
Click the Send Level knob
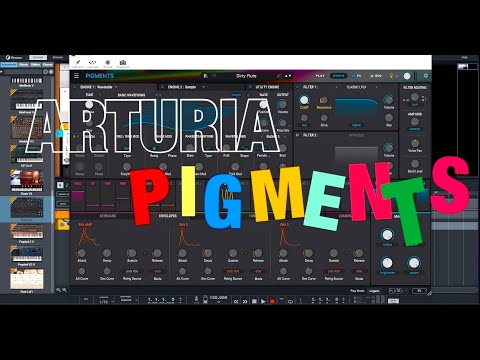415,164
